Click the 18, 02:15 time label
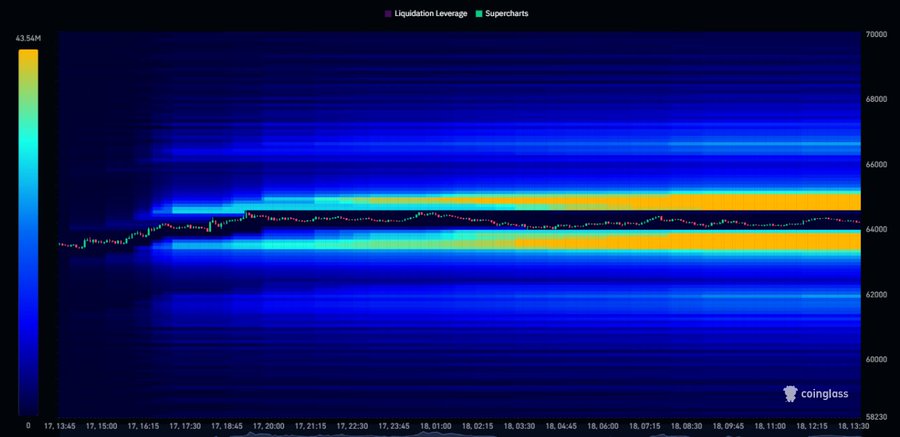Image resolution: width=900 pixels, height=437 pixels. point(478,426)
